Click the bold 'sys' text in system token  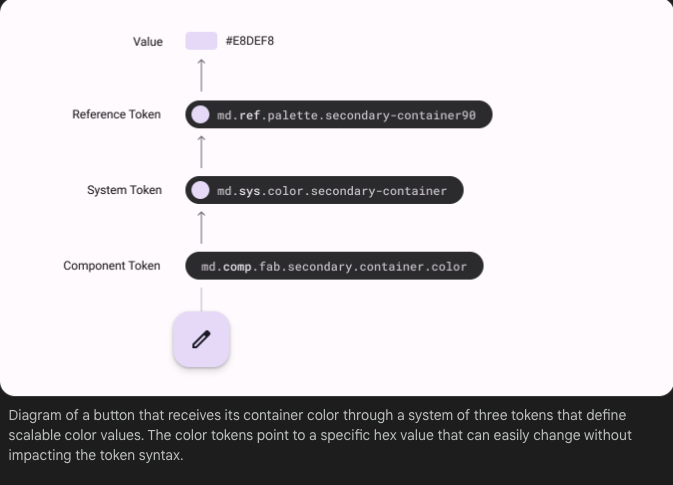(249, 191)
